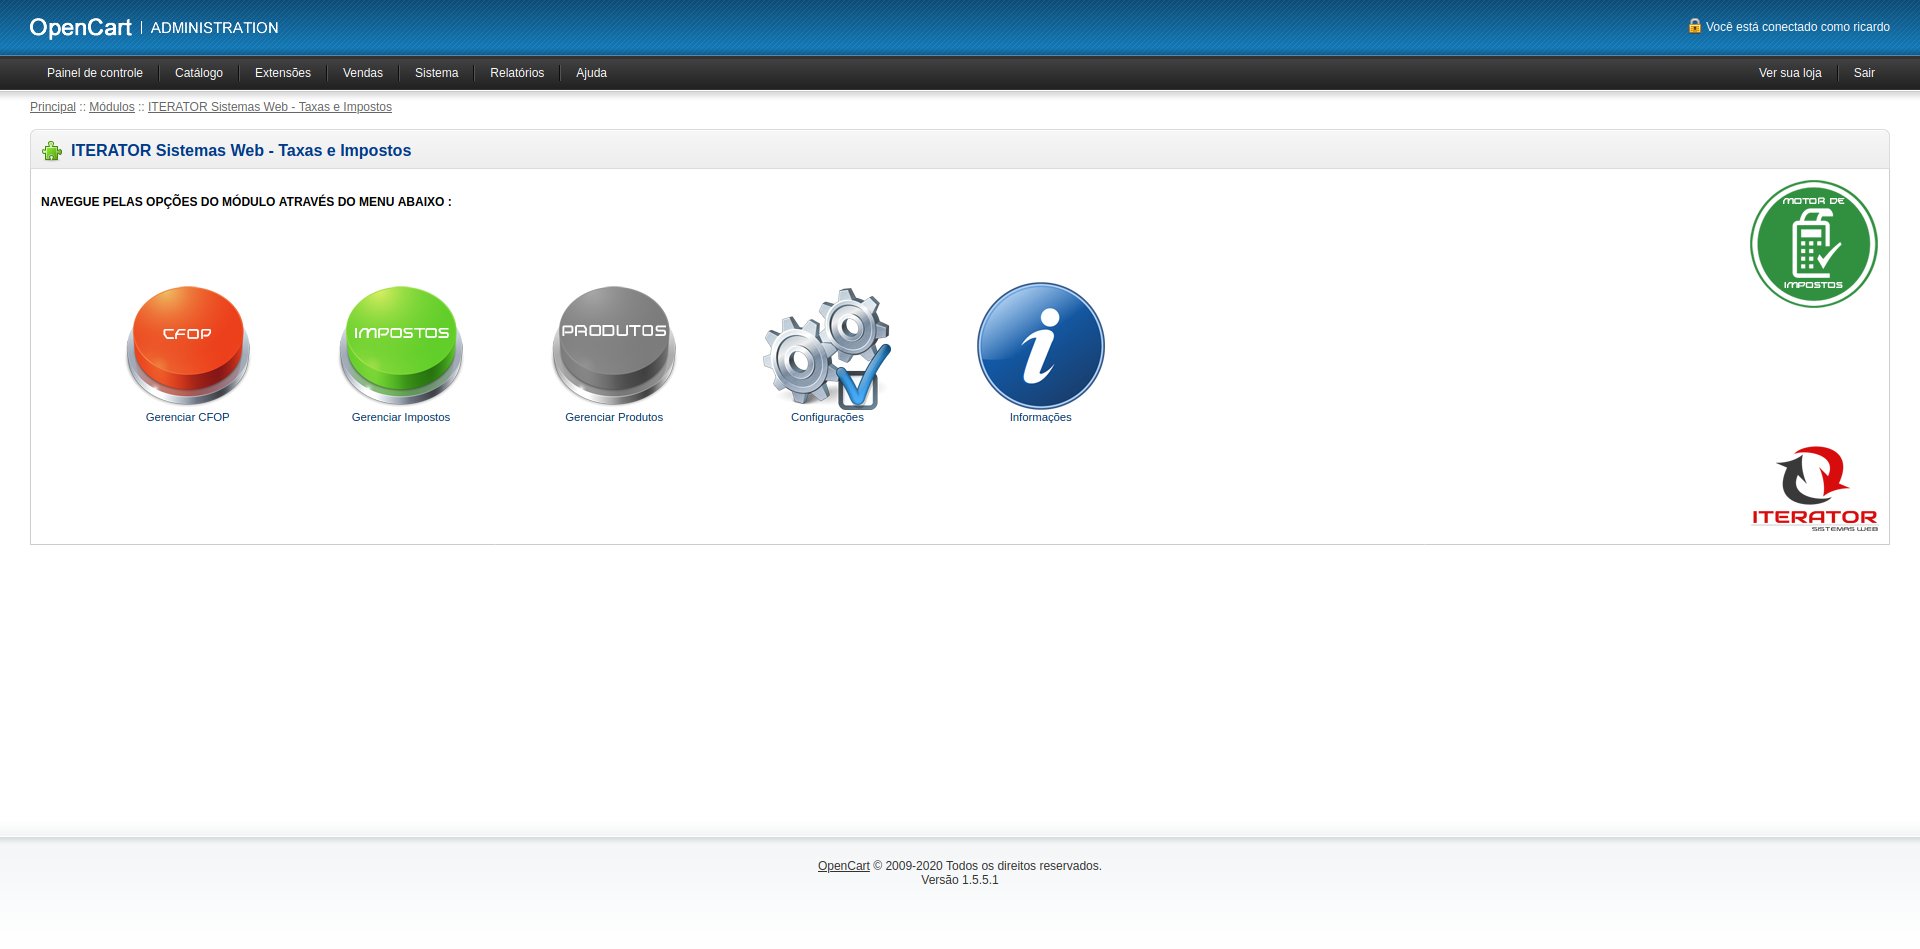Open the Painel de controle menu
The image size is (1920, 949).
click(x=95, y=73)
